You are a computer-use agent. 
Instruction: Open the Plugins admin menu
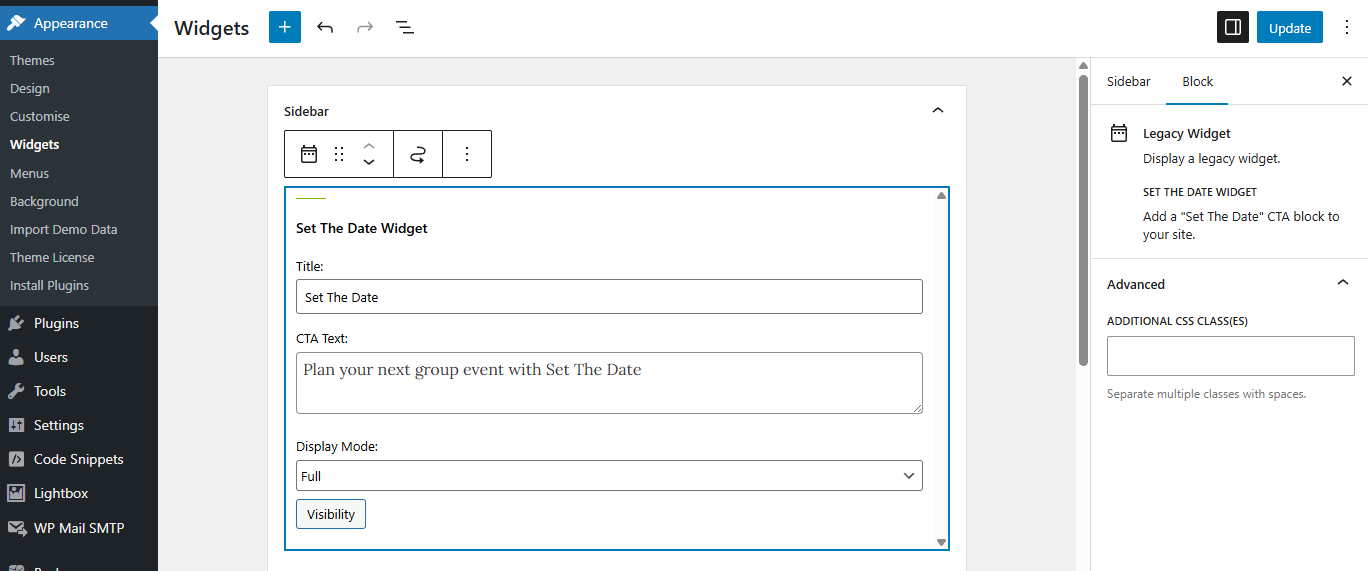coord(56,323)
